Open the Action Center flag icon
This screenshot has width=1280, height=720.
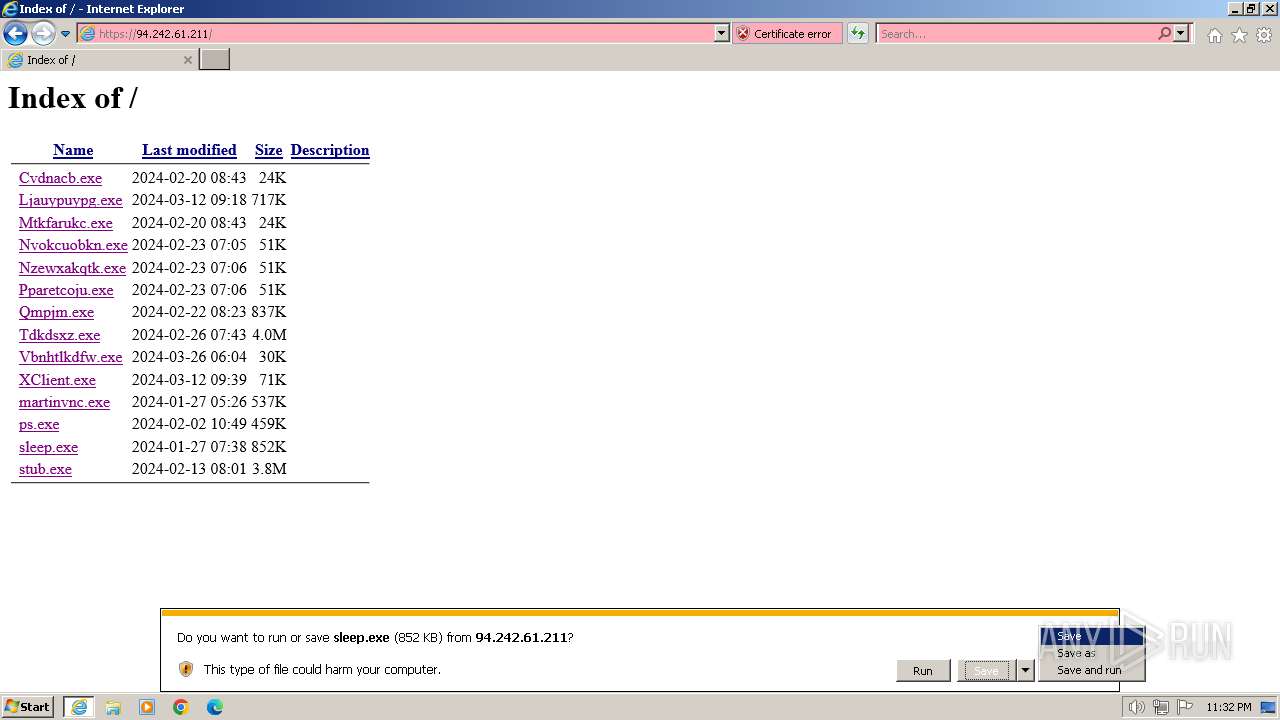click(1184, 707)
